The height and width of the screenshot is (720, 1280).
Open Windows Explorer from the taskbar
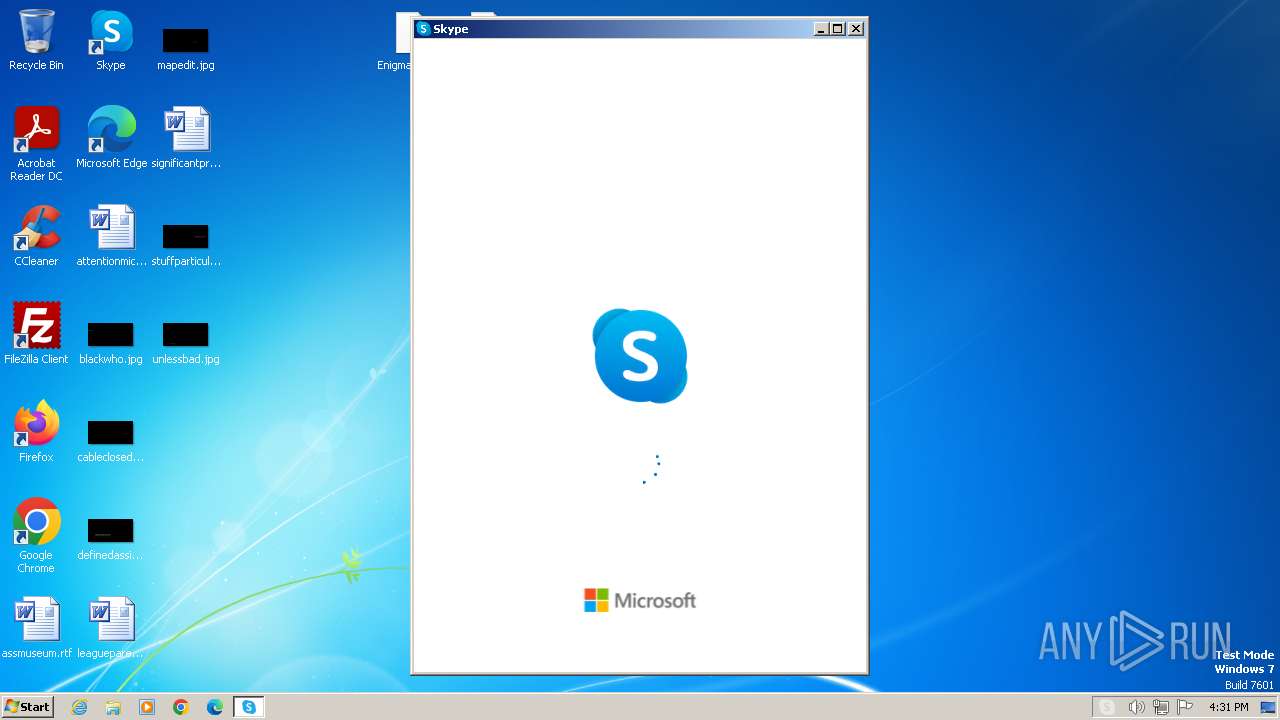click(113, 707)
